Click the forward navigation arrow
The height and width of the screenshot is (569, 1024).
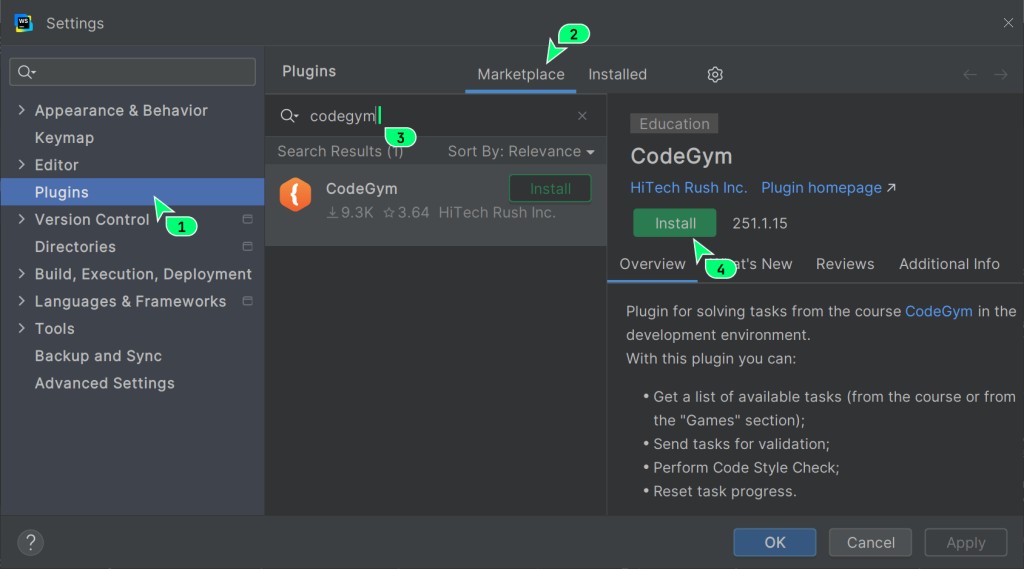[x=1000, y=75]
